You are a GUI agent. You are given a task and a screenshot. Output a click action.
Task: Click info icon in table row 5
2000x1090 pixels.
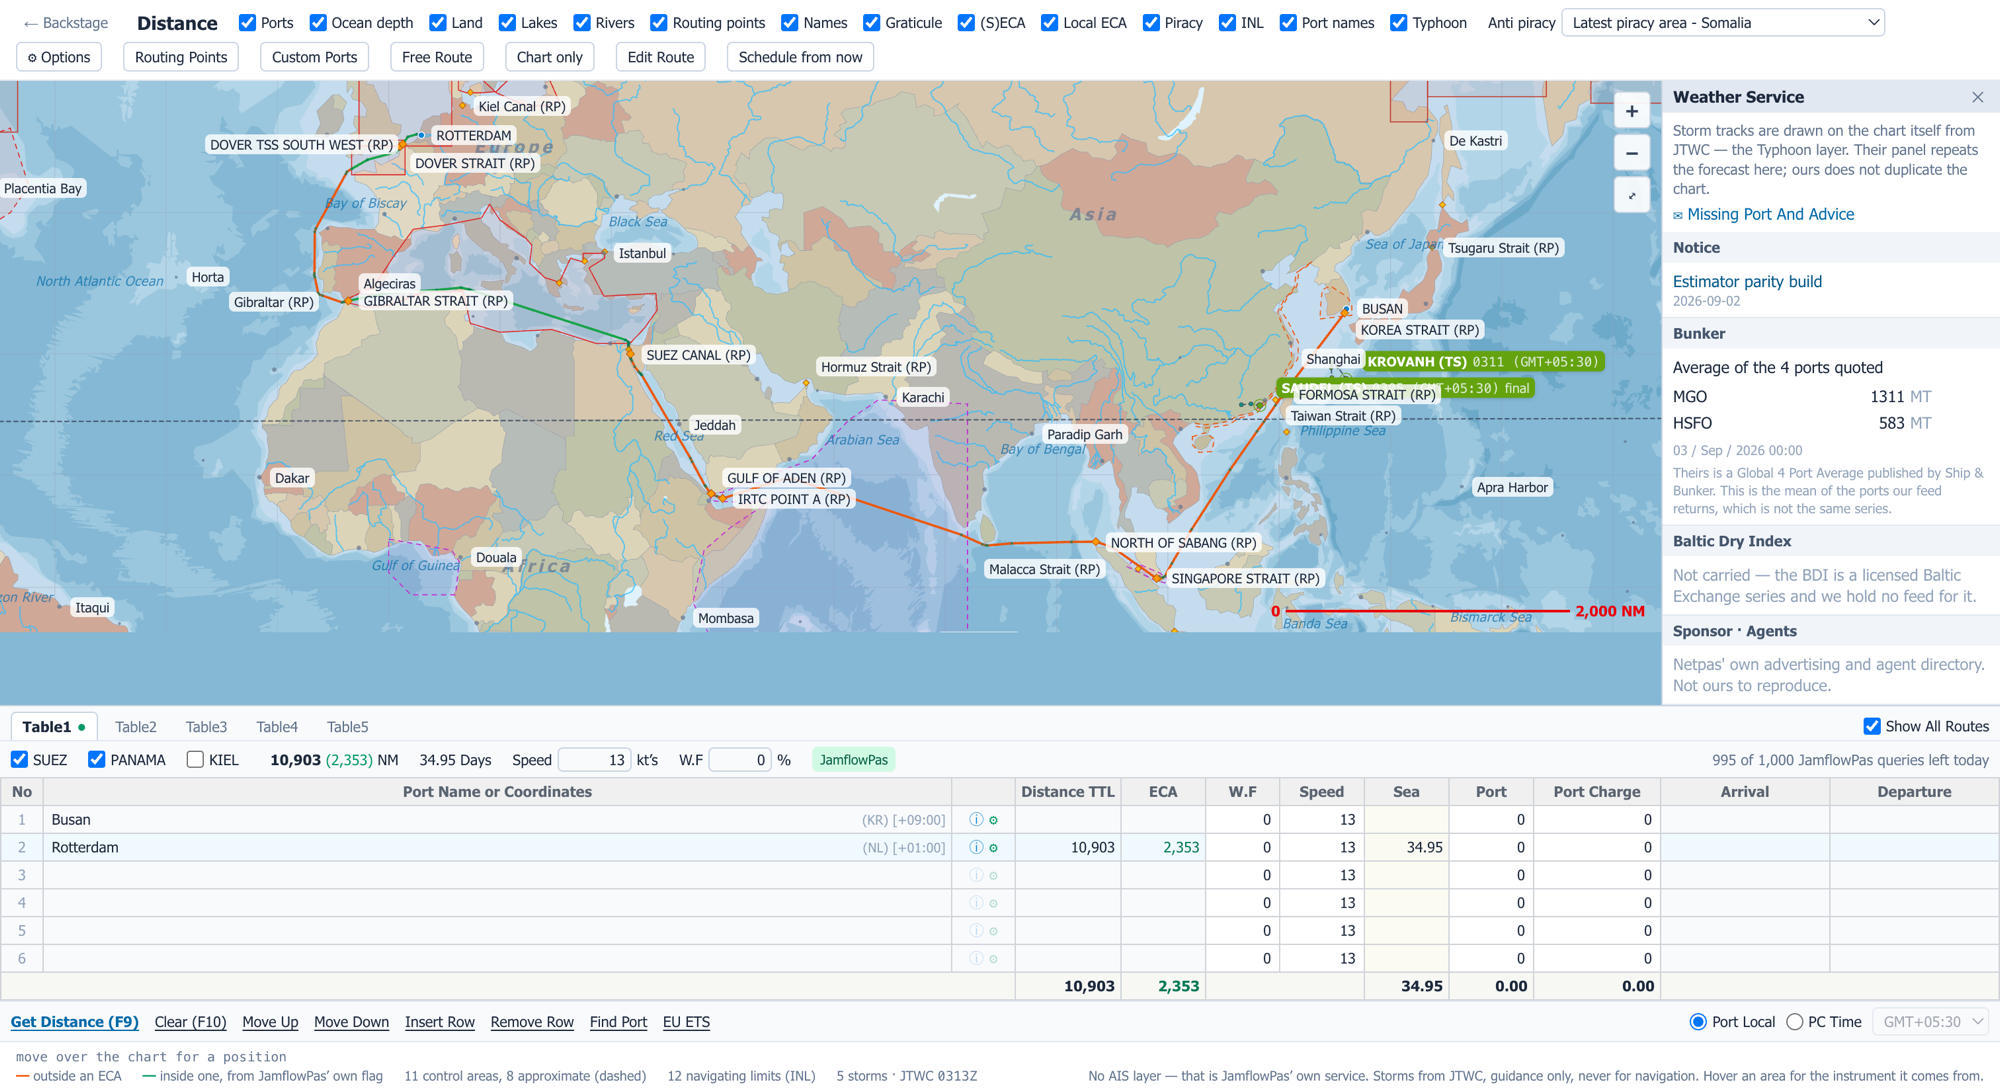point(976,931)
